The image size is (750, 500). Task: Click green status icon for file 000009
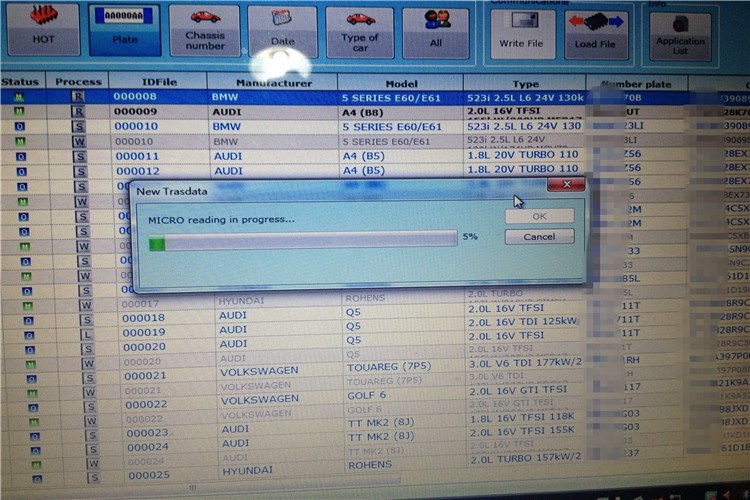pyautogui.click(x=19, y=111)
